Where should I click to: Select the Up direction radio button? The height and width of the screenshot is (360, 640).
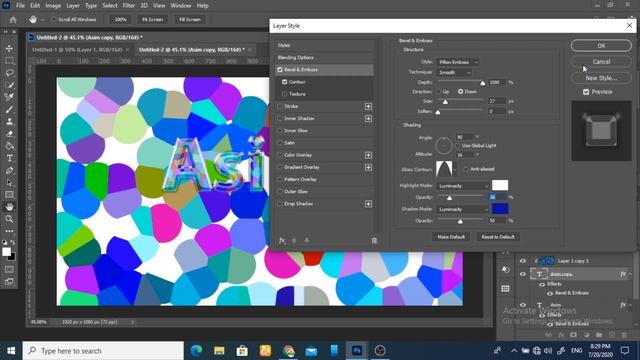(x=439, y=92)
